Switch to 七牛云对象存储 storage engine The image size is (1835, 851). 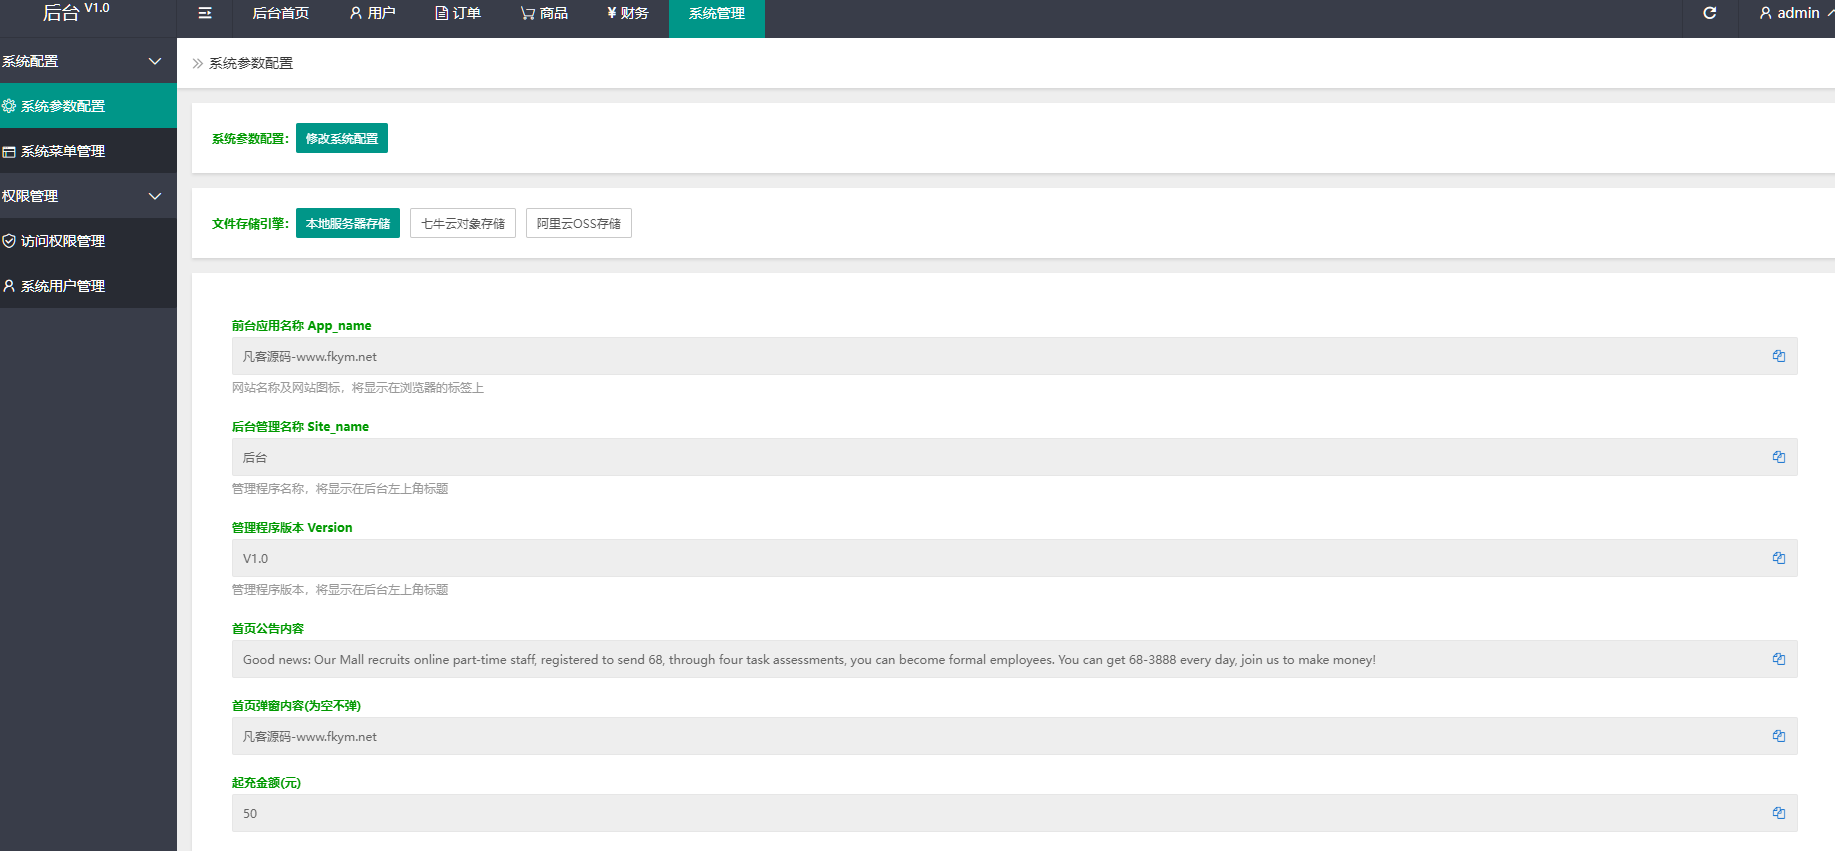click(462, 223)
